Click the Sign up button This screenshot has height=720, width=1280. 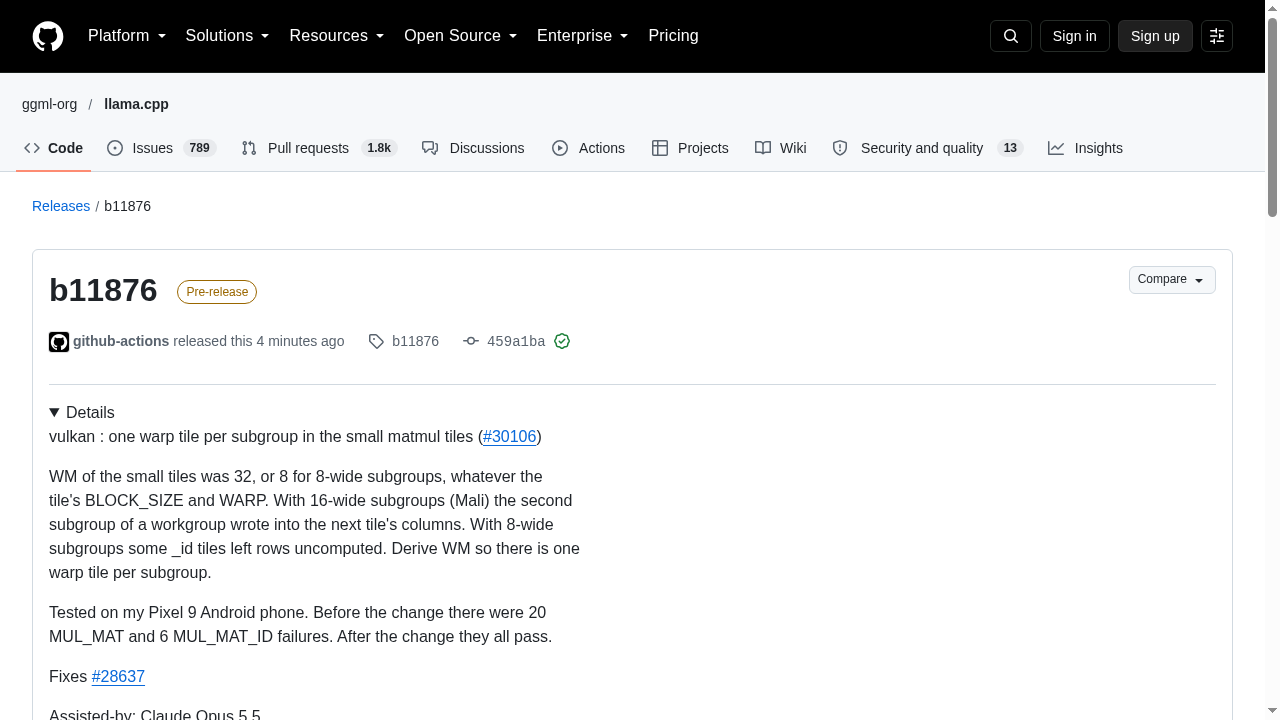coord(1155,36)
